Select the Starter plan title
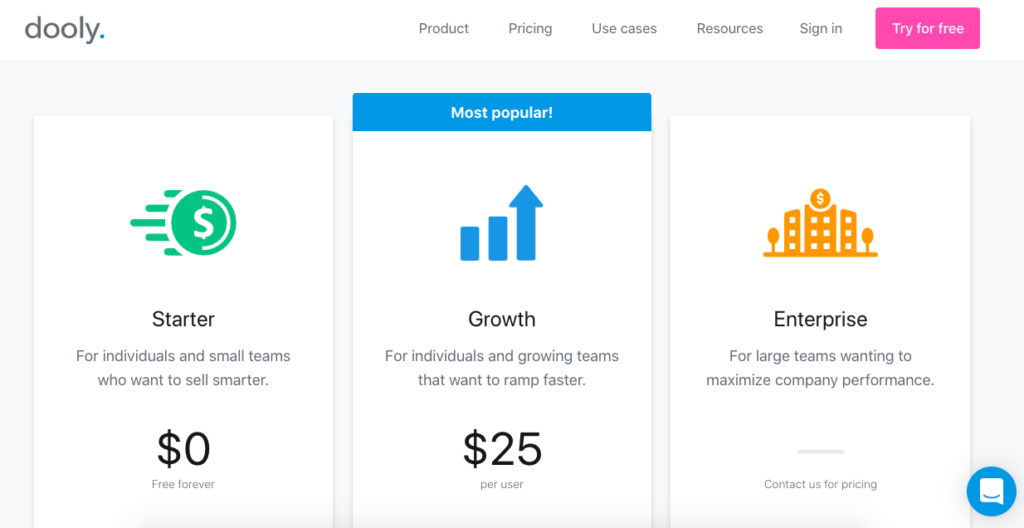 point(183,319)
